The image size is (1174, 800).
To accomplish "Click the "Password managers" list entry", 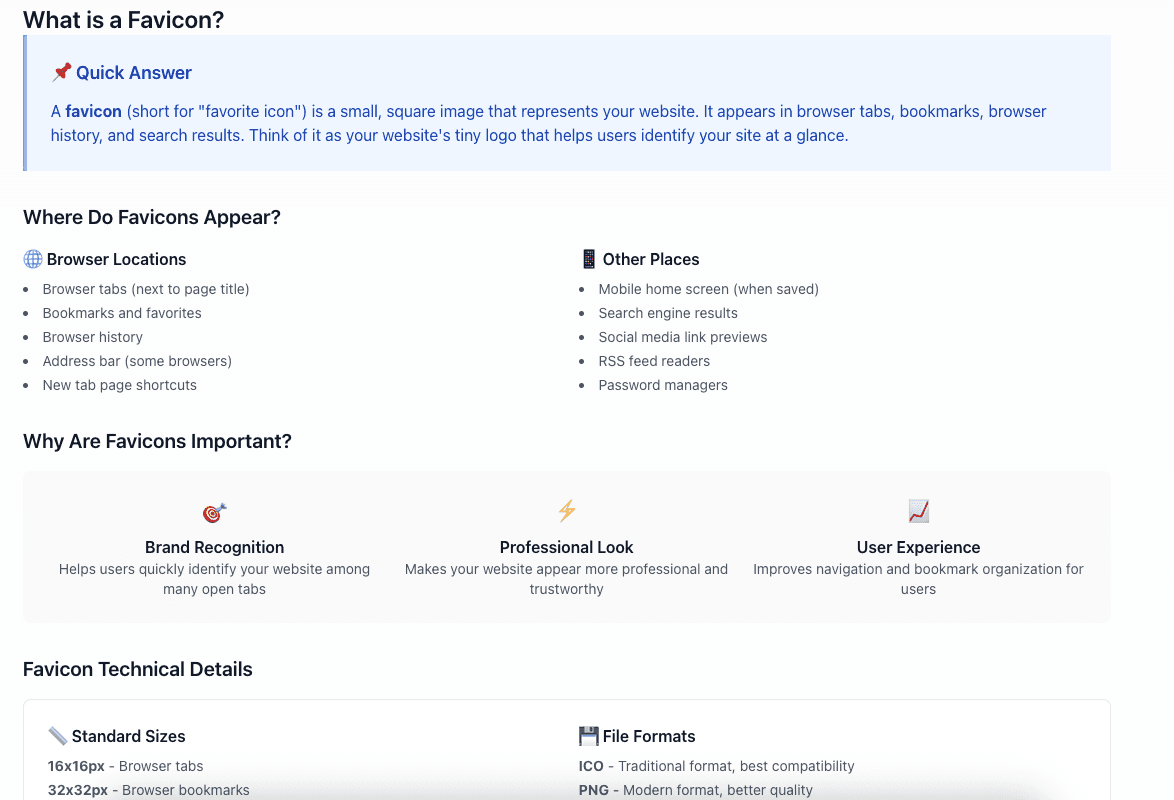I will point(663,385).
